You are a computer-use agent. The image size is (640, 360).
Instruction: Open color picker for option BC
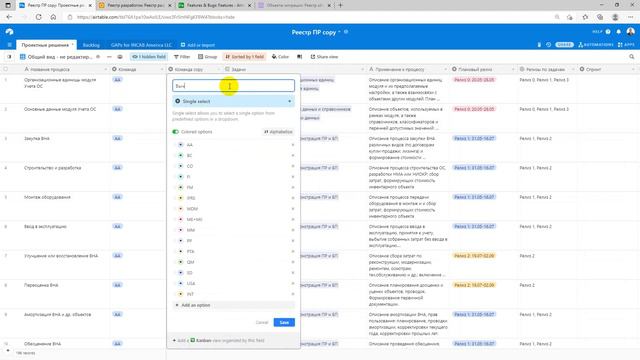180,156
